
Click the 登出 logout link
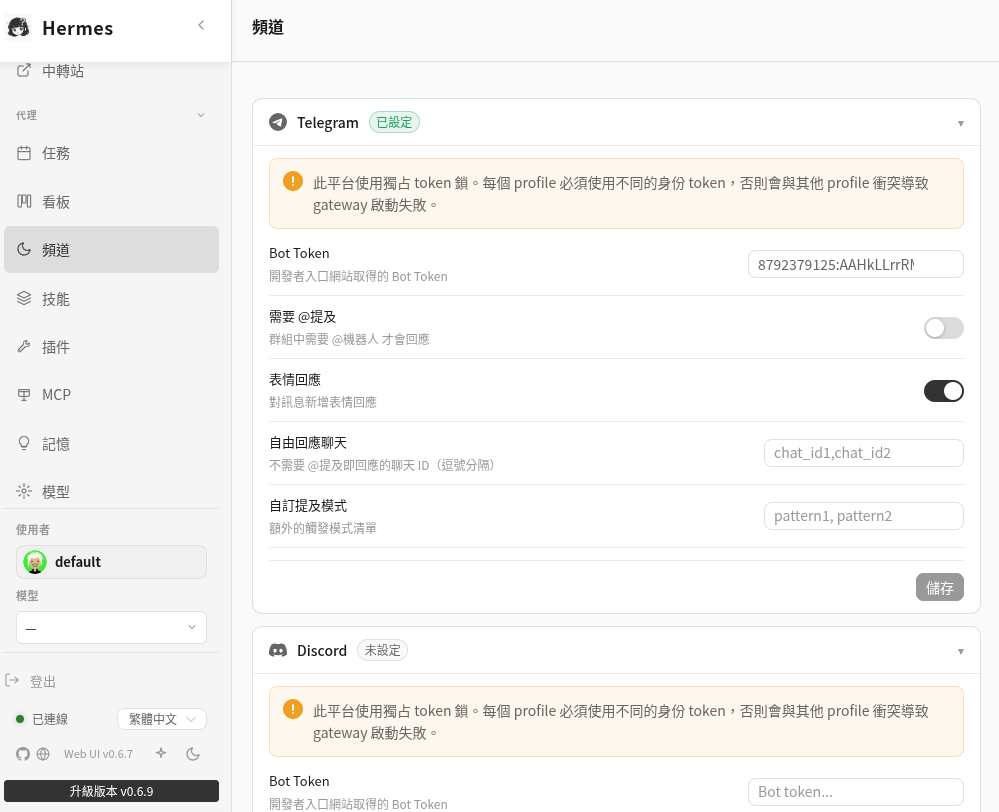click(43, 681)
